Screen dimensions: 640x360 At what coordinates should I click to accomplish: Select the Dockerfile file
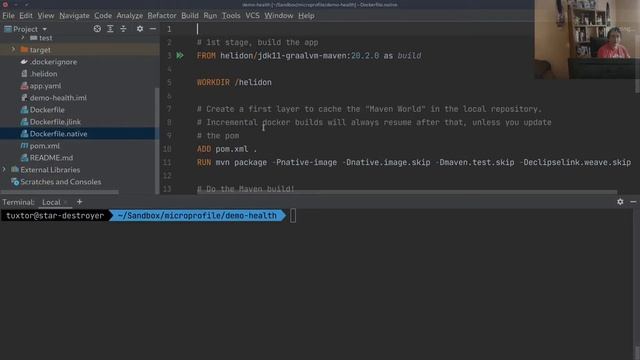[x=47, y=110]
